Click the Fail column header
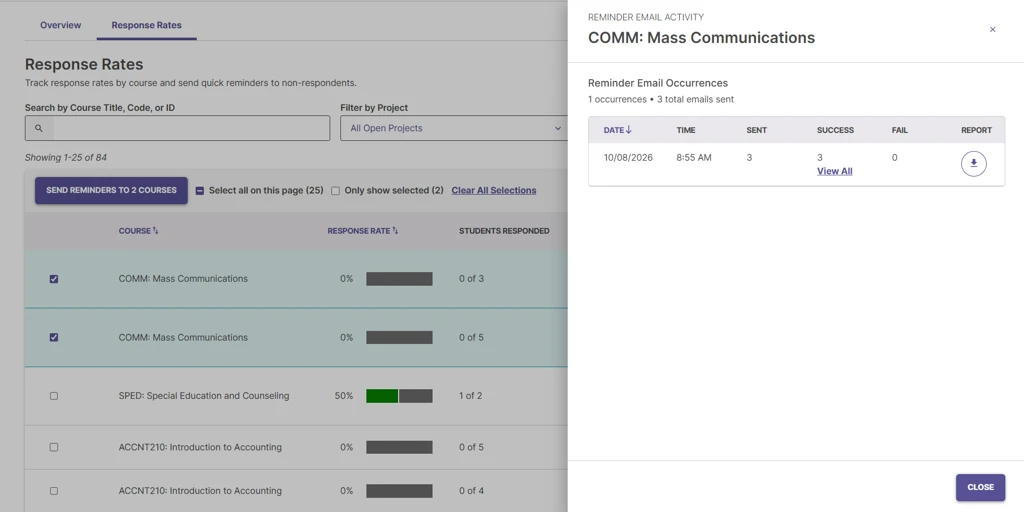 click(x=899, y=130)
